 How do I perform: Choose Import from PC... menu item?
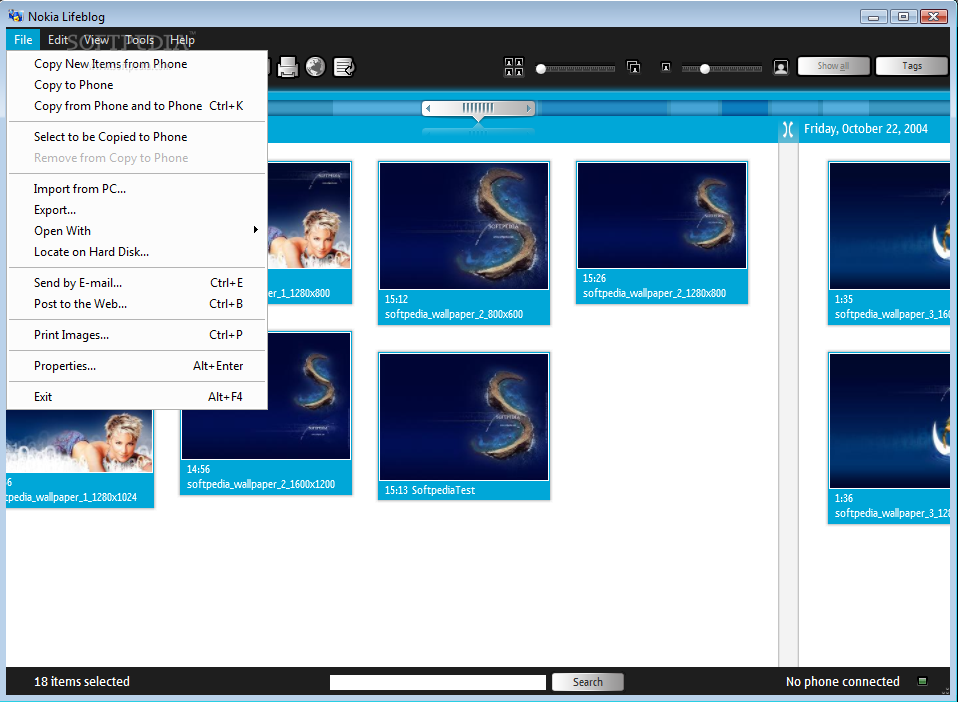[x=79, y=189]
